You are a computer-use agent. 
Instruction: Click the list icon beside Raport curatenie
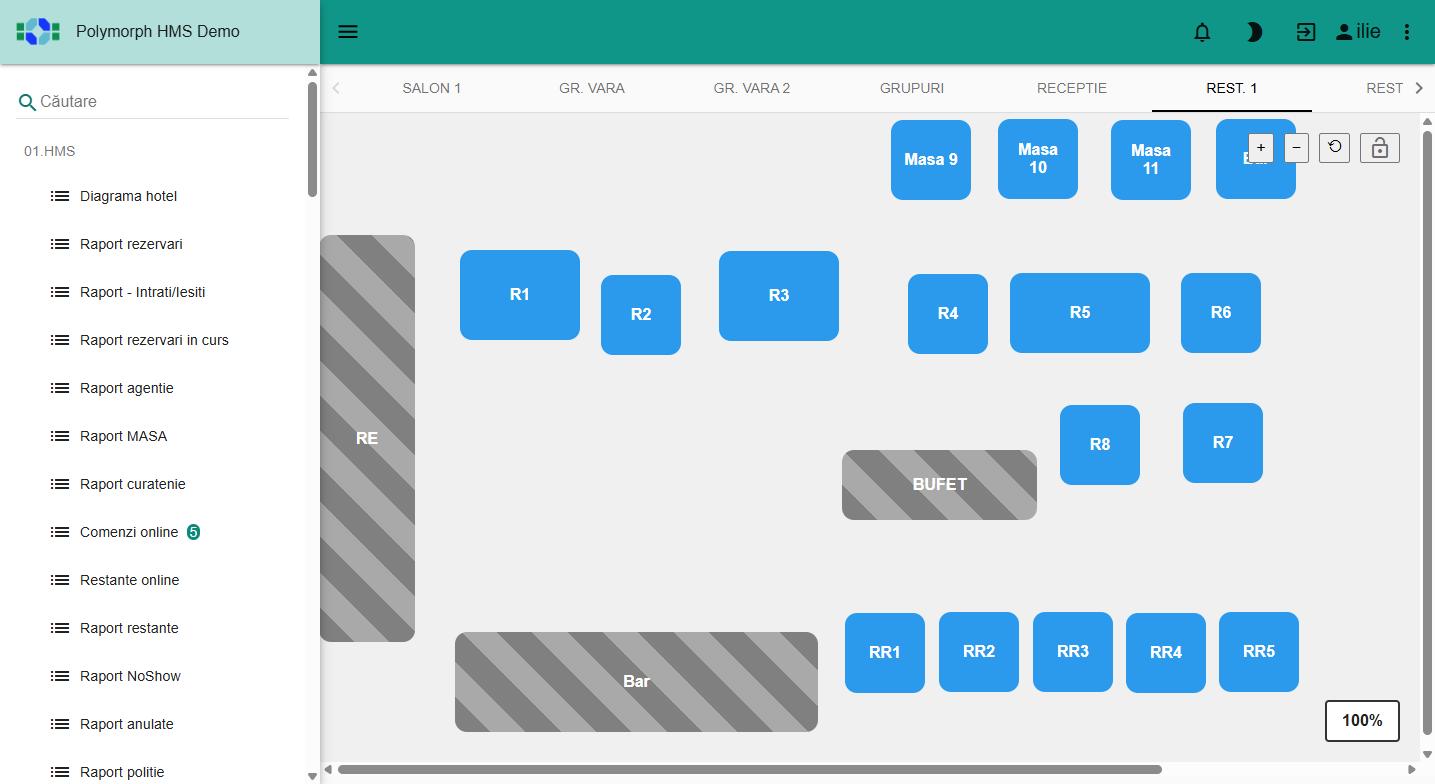(60, 484)
